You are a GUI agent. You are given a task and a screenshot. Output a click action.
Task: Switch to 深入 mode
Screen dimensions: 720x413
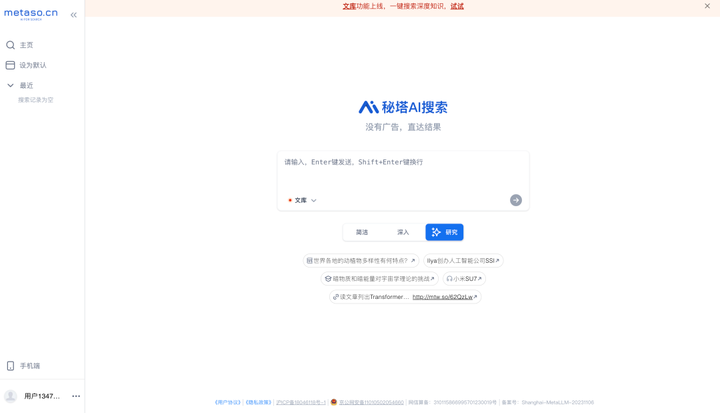coord(403,232)
